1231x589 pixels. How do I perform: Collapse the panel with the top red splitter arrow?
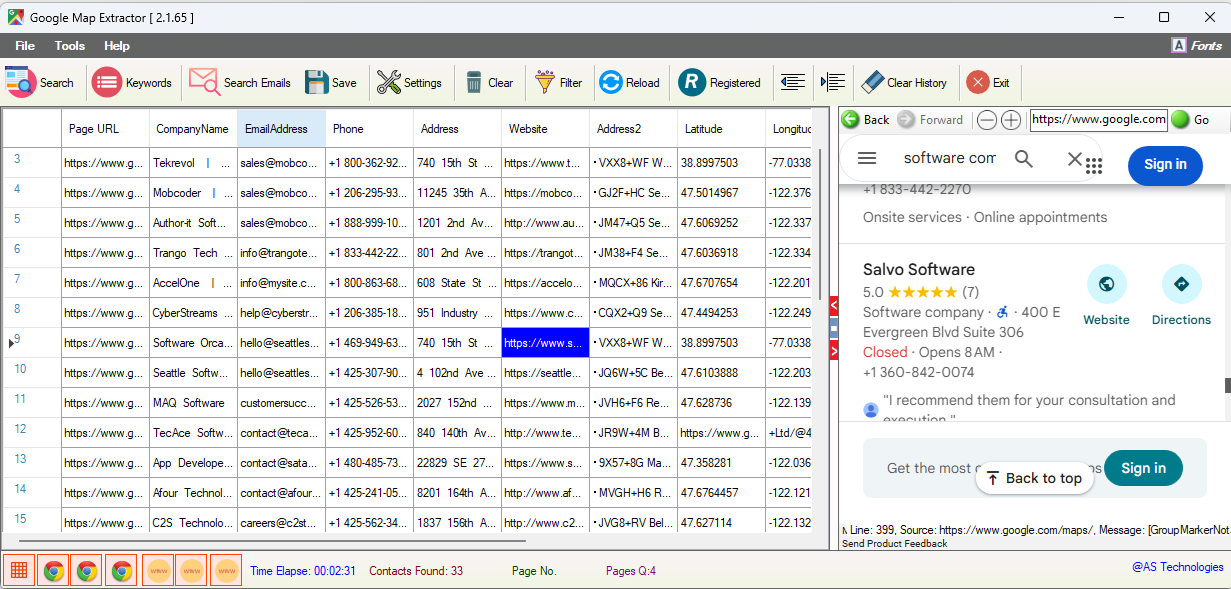[x=834, y=304]
